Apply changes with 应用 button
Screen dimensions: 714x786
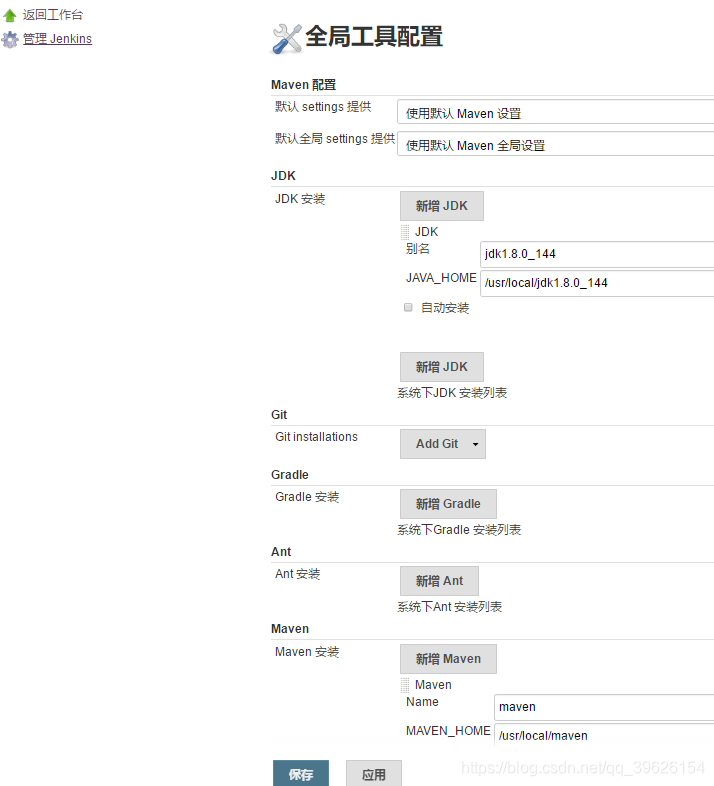pos(374,773)
